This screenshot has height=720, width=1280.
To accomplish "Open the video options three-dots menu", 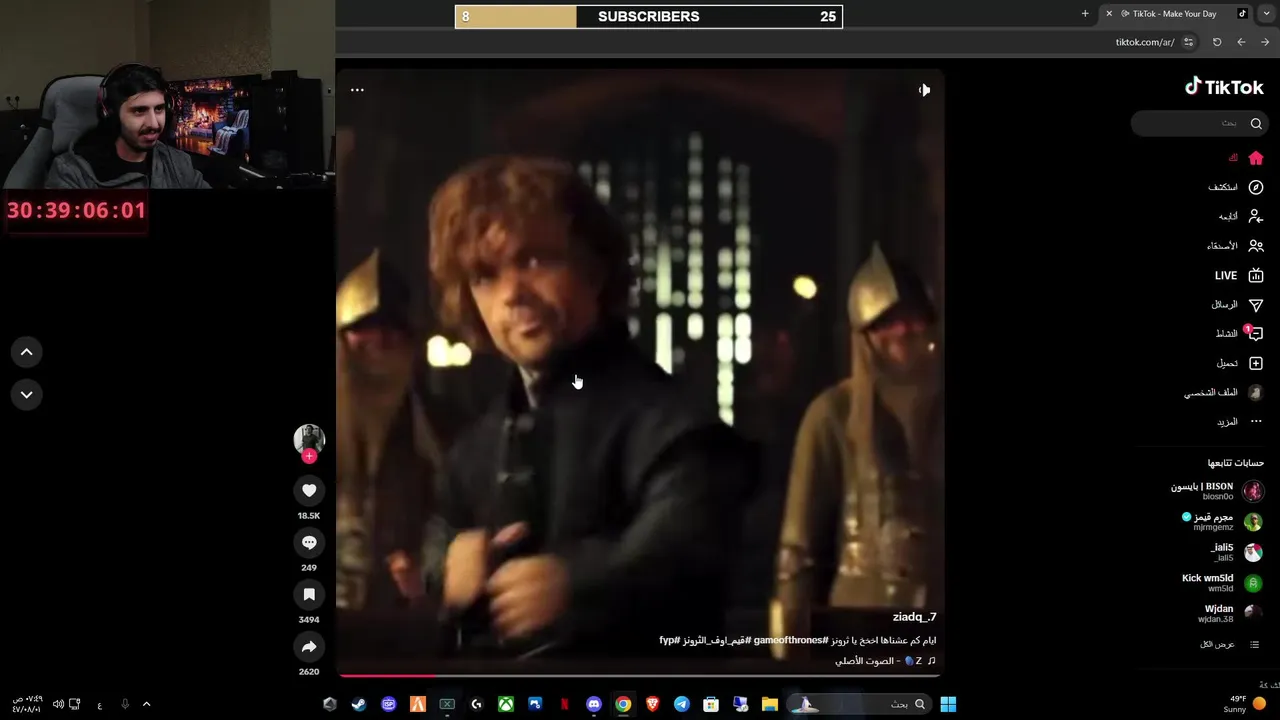I will 357,90.
